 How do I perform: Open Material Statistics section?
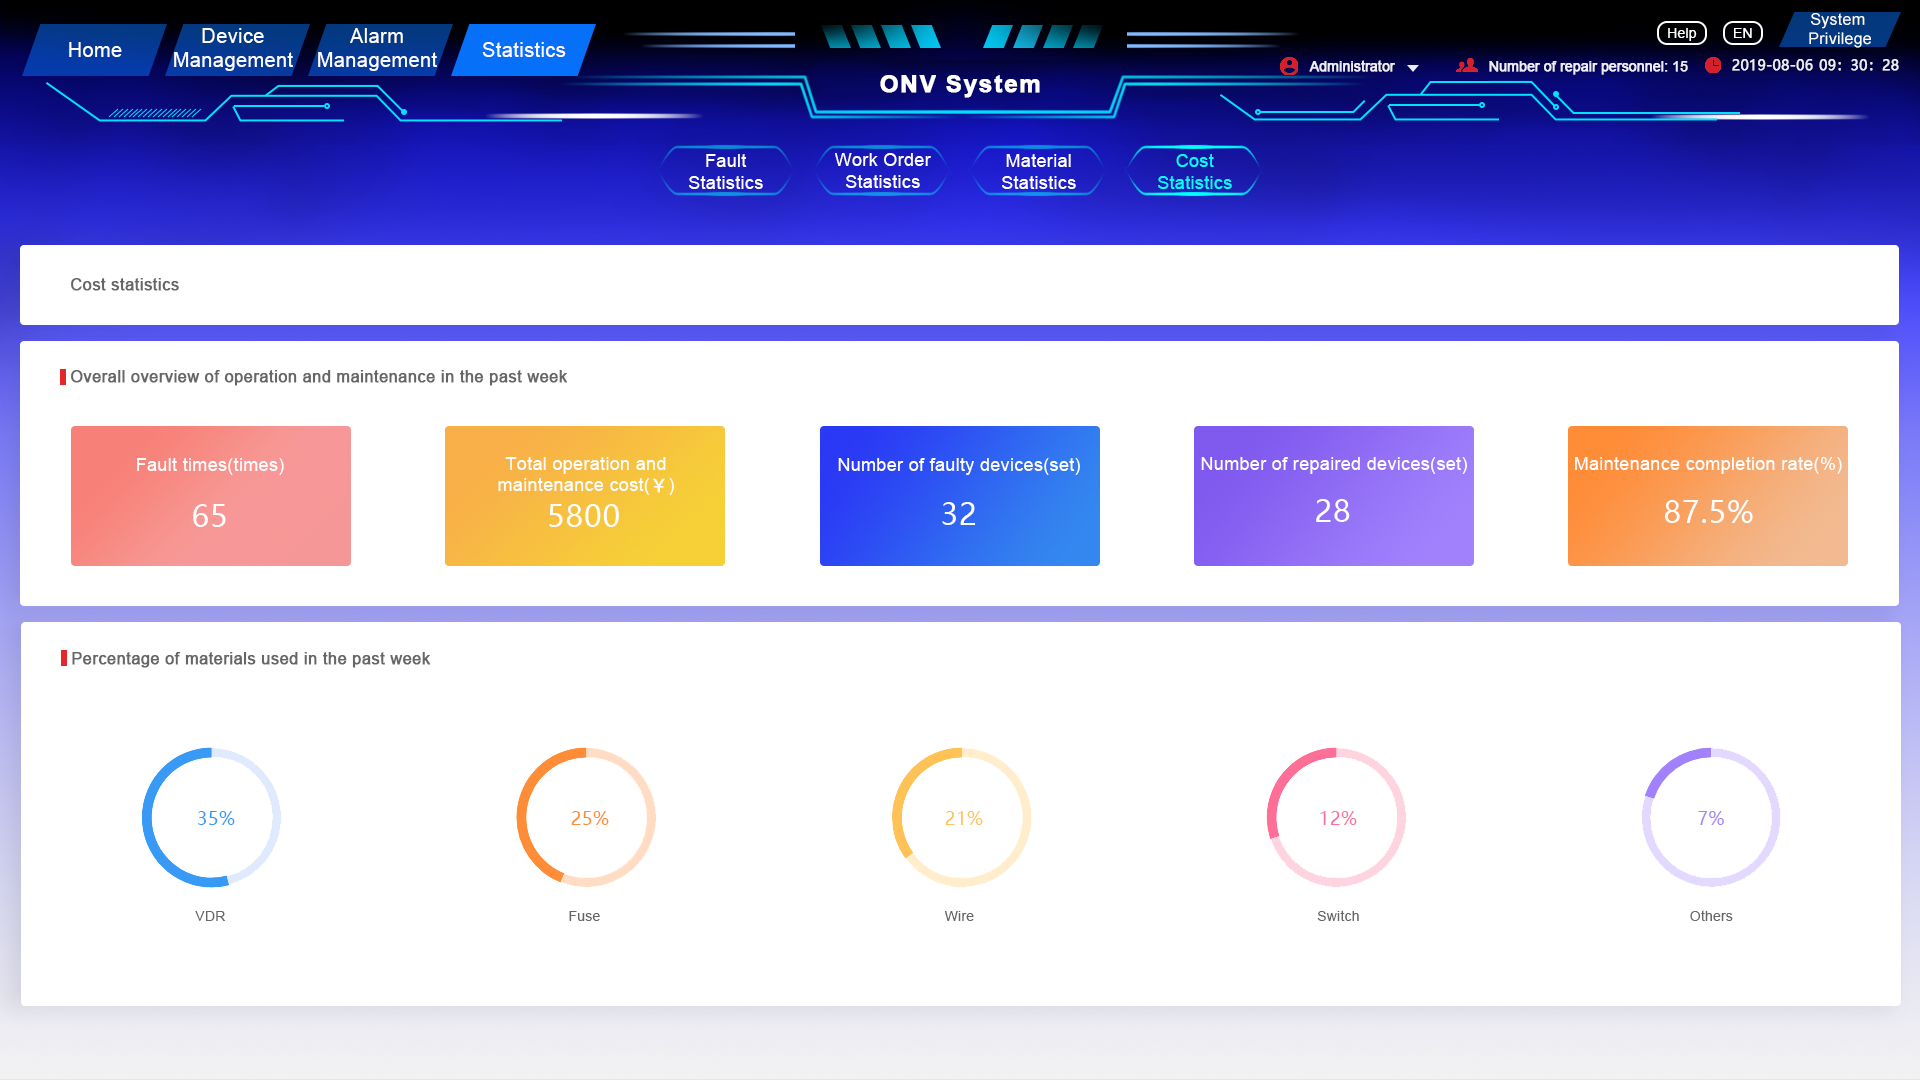point(1038,170)
